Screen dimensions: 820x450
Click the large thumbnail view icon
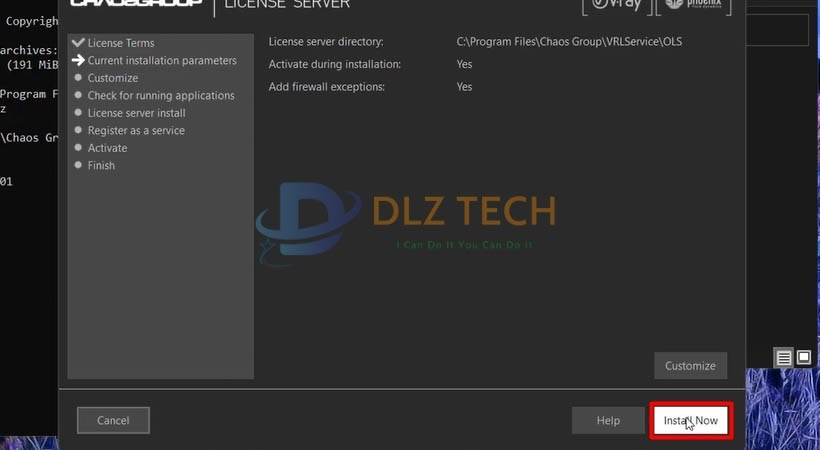pyautogui.click(x=804, y=357)
